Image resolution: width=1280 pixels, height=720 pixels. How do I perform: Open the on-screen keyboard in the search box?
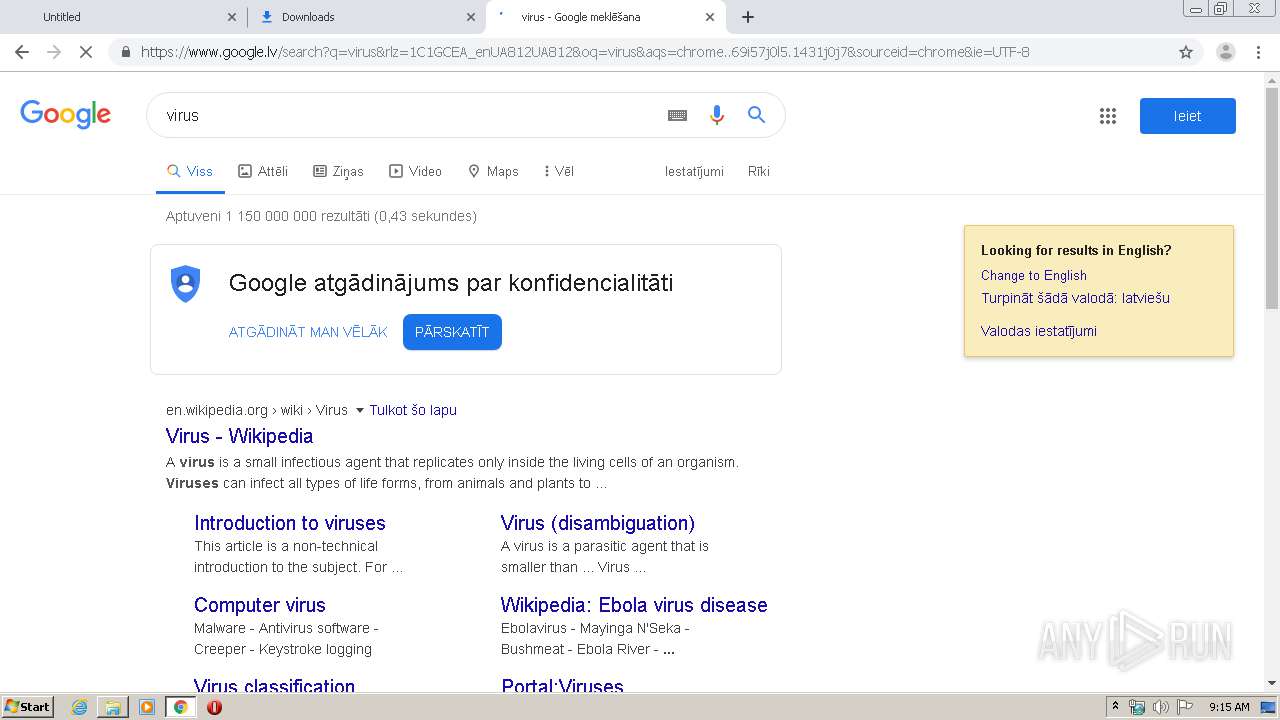pyautogui.click(x=677, y=115)
